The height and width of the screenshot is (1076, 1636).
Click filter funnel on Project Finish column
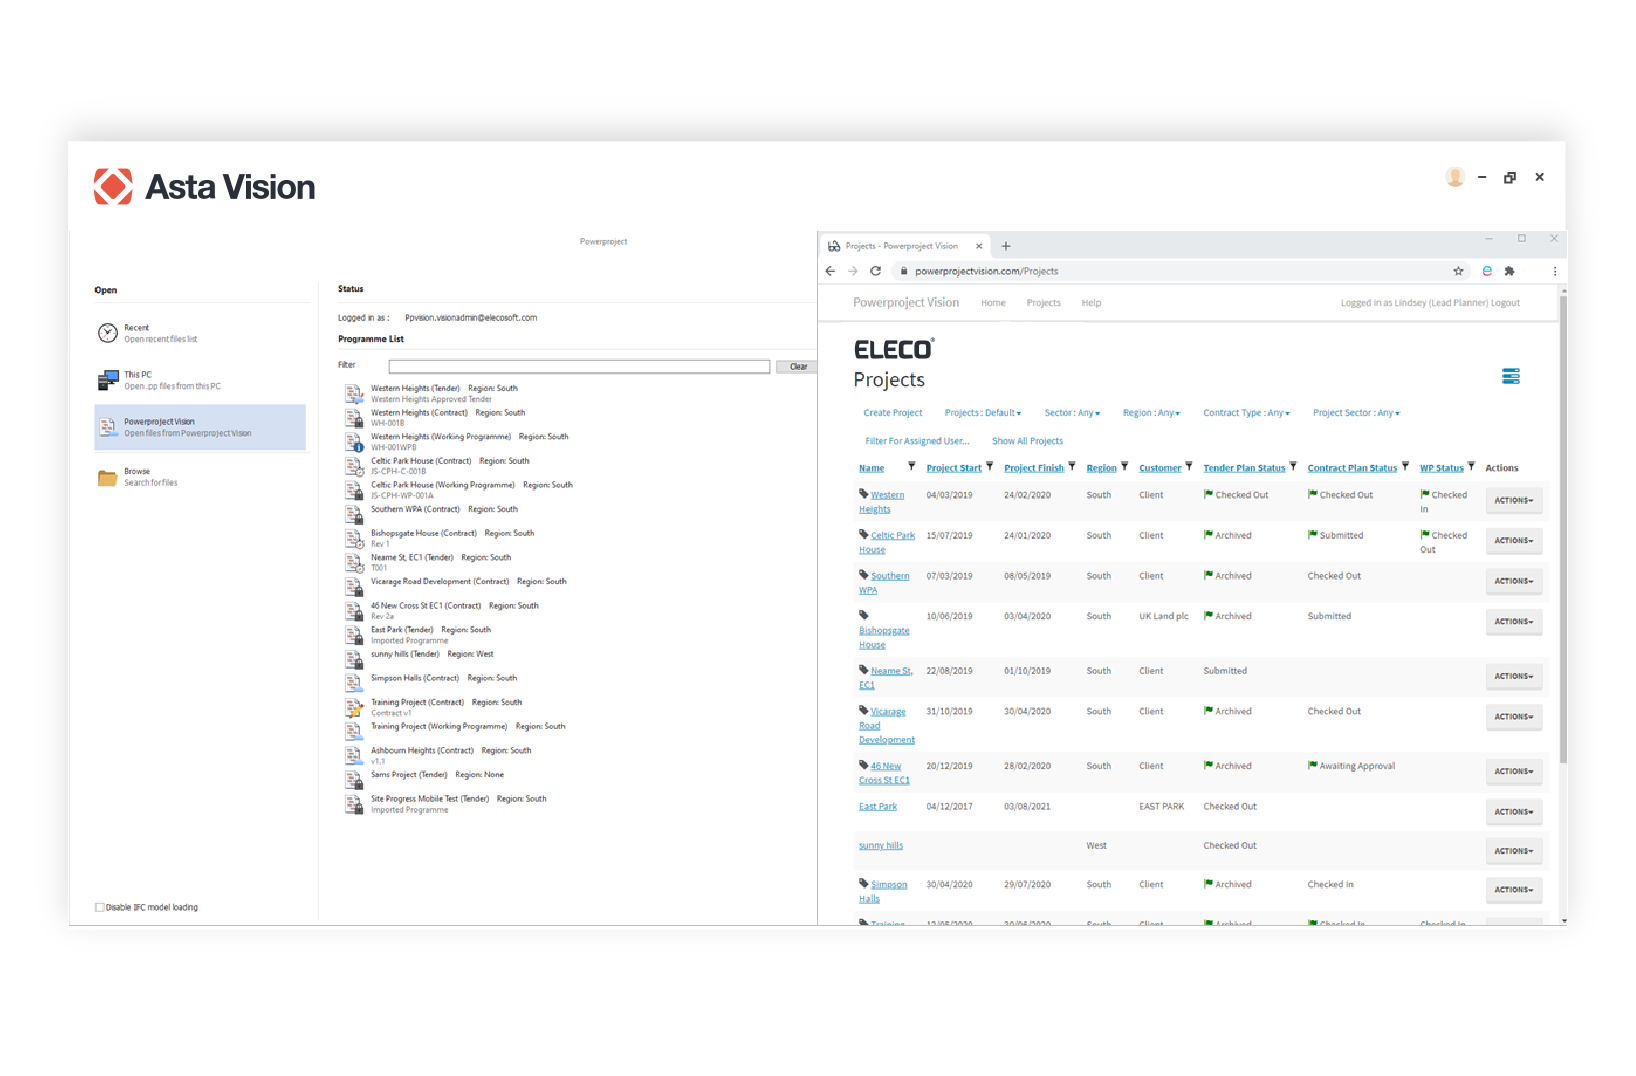coord(1071,466)
